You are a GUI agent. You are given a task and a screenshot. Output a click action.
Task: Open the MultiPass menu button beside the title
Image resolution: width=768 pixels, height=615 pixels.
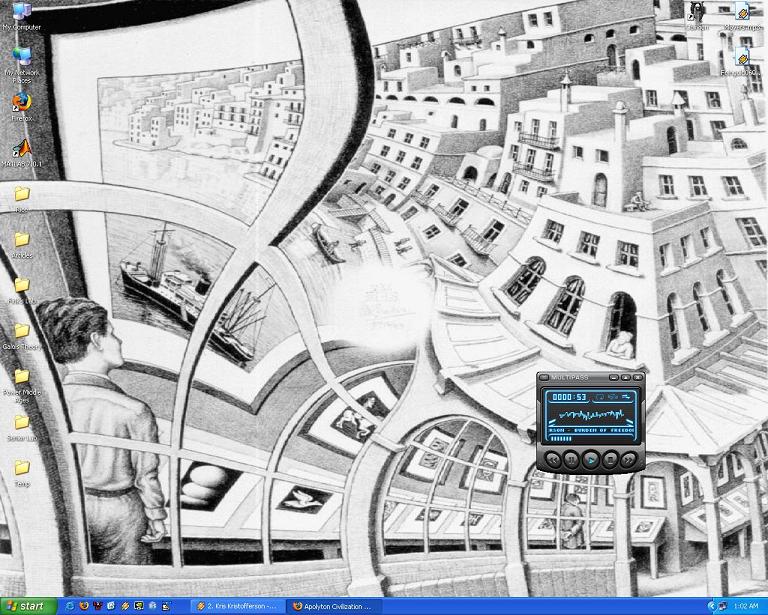coord(544,378)
